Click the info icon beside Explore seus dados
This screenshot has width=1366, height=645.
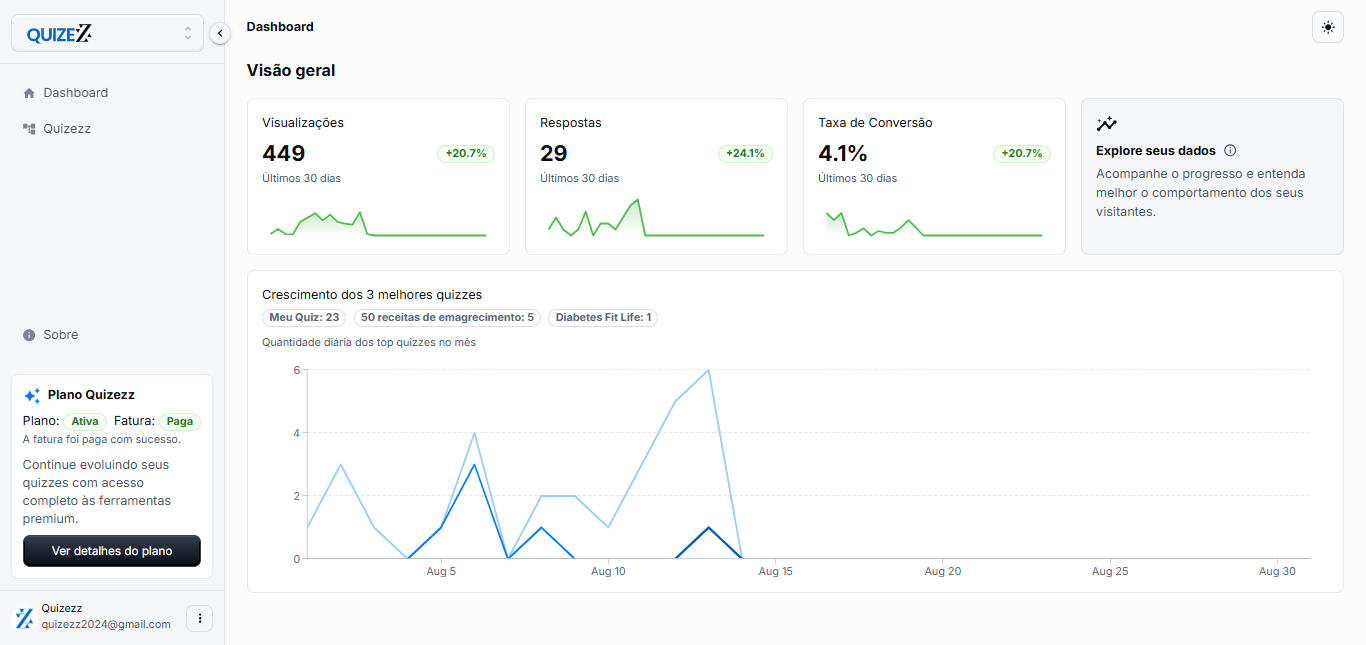[x=1230, y=151]
